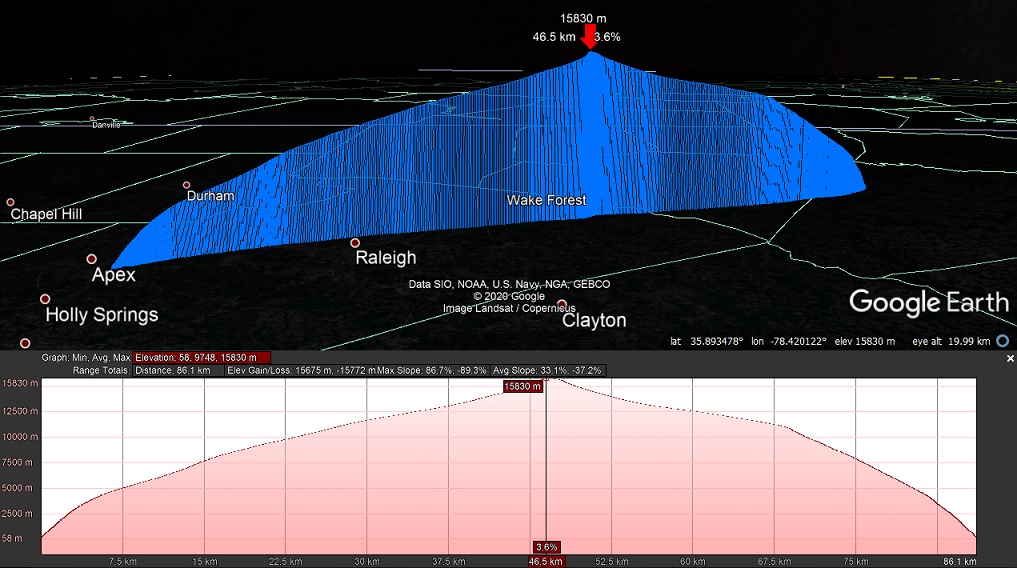Click the Elev Gain/Loss statistic
This screenshot has width=1017, height=568.
(x=300, y=370)
